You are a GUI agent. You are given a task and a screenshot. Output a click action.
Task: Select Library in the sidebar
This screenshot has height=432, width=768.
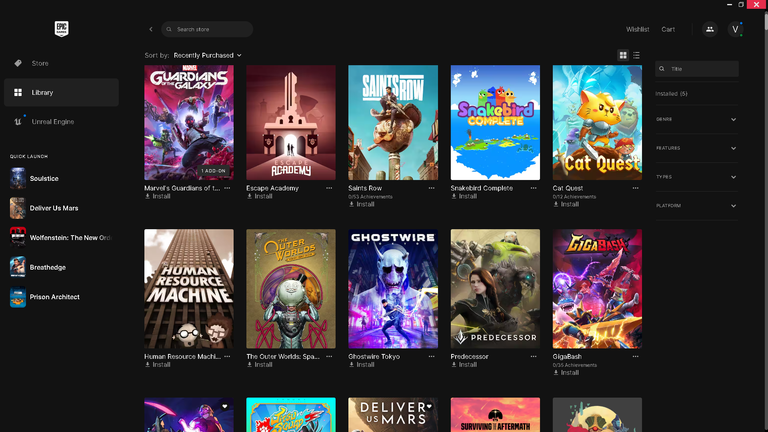coord(61,93)
